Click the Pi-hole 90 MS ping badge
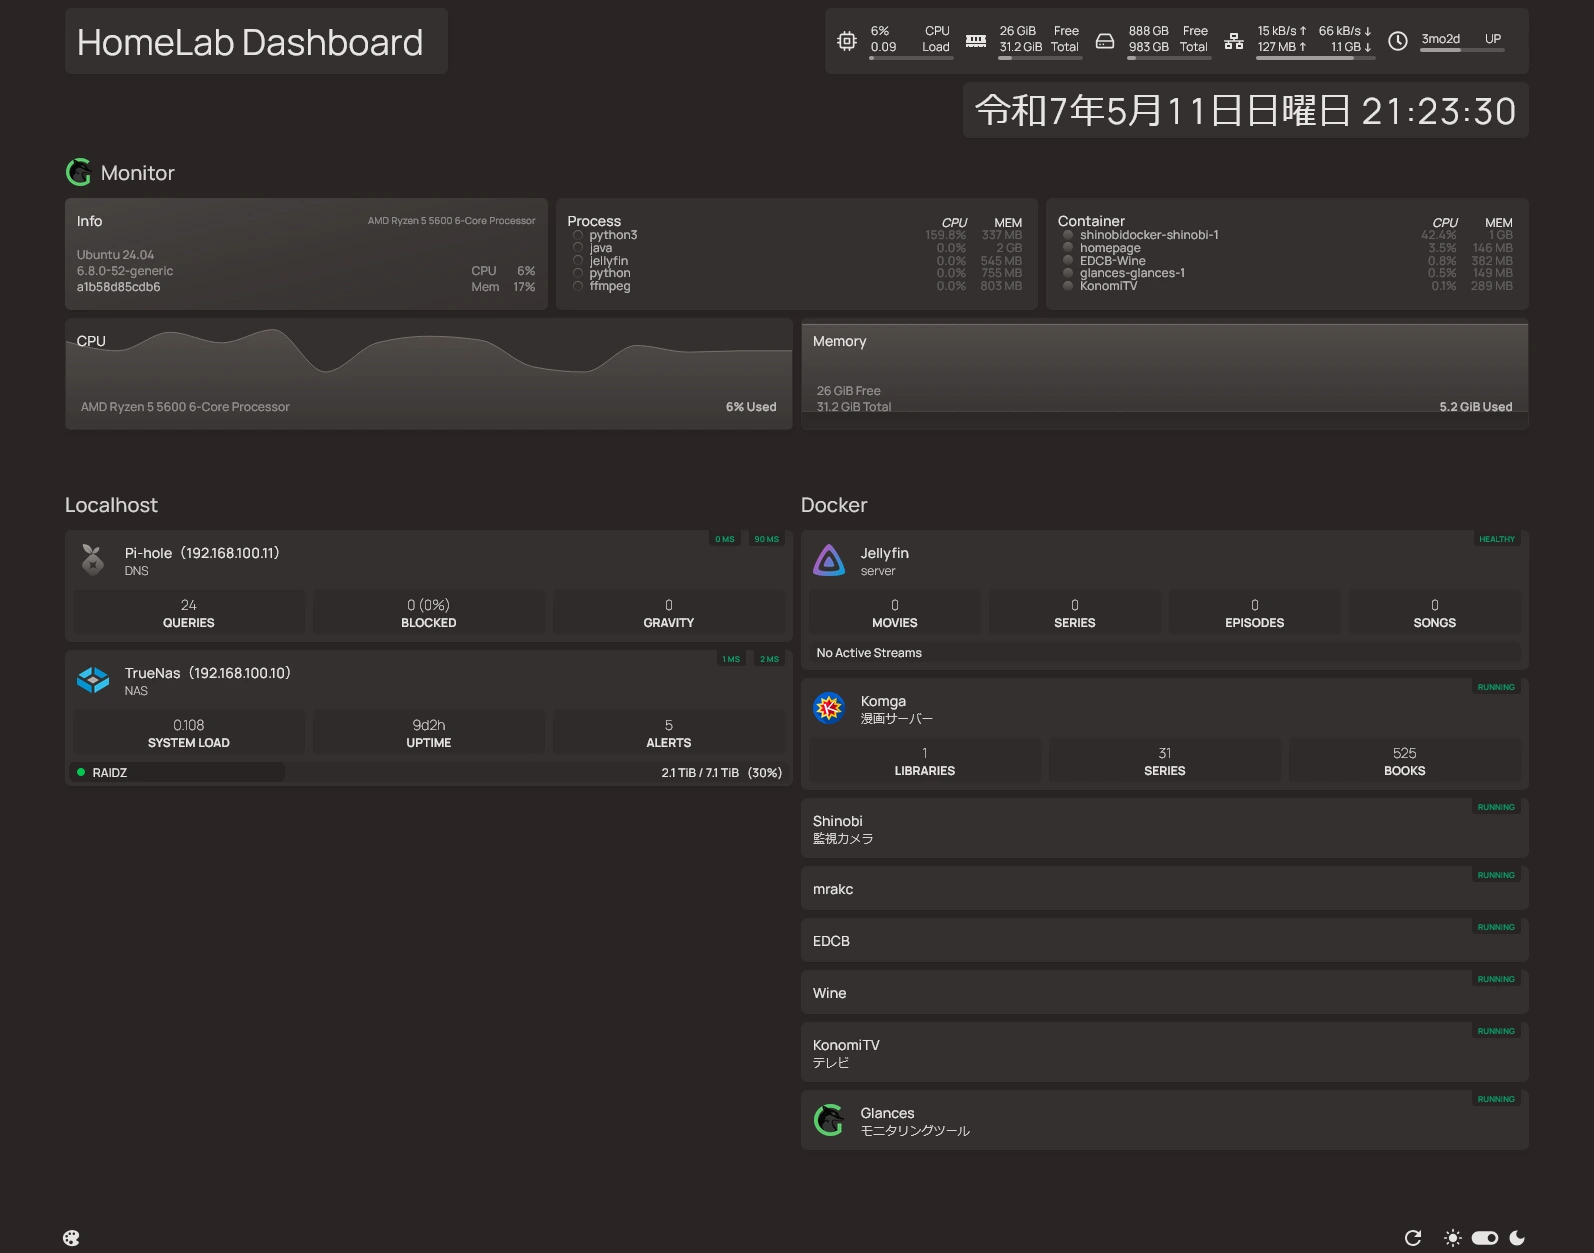The width and height of the screenshot is (1594, 1253). point(767,539)
